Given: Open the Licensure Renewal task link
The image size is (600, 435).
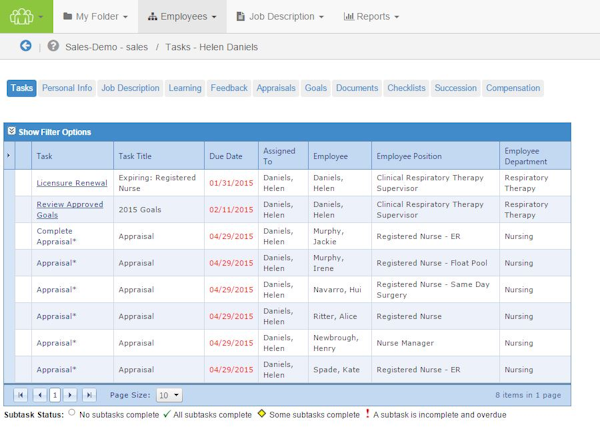Looking at the screenshot, I should click(72, 183).
